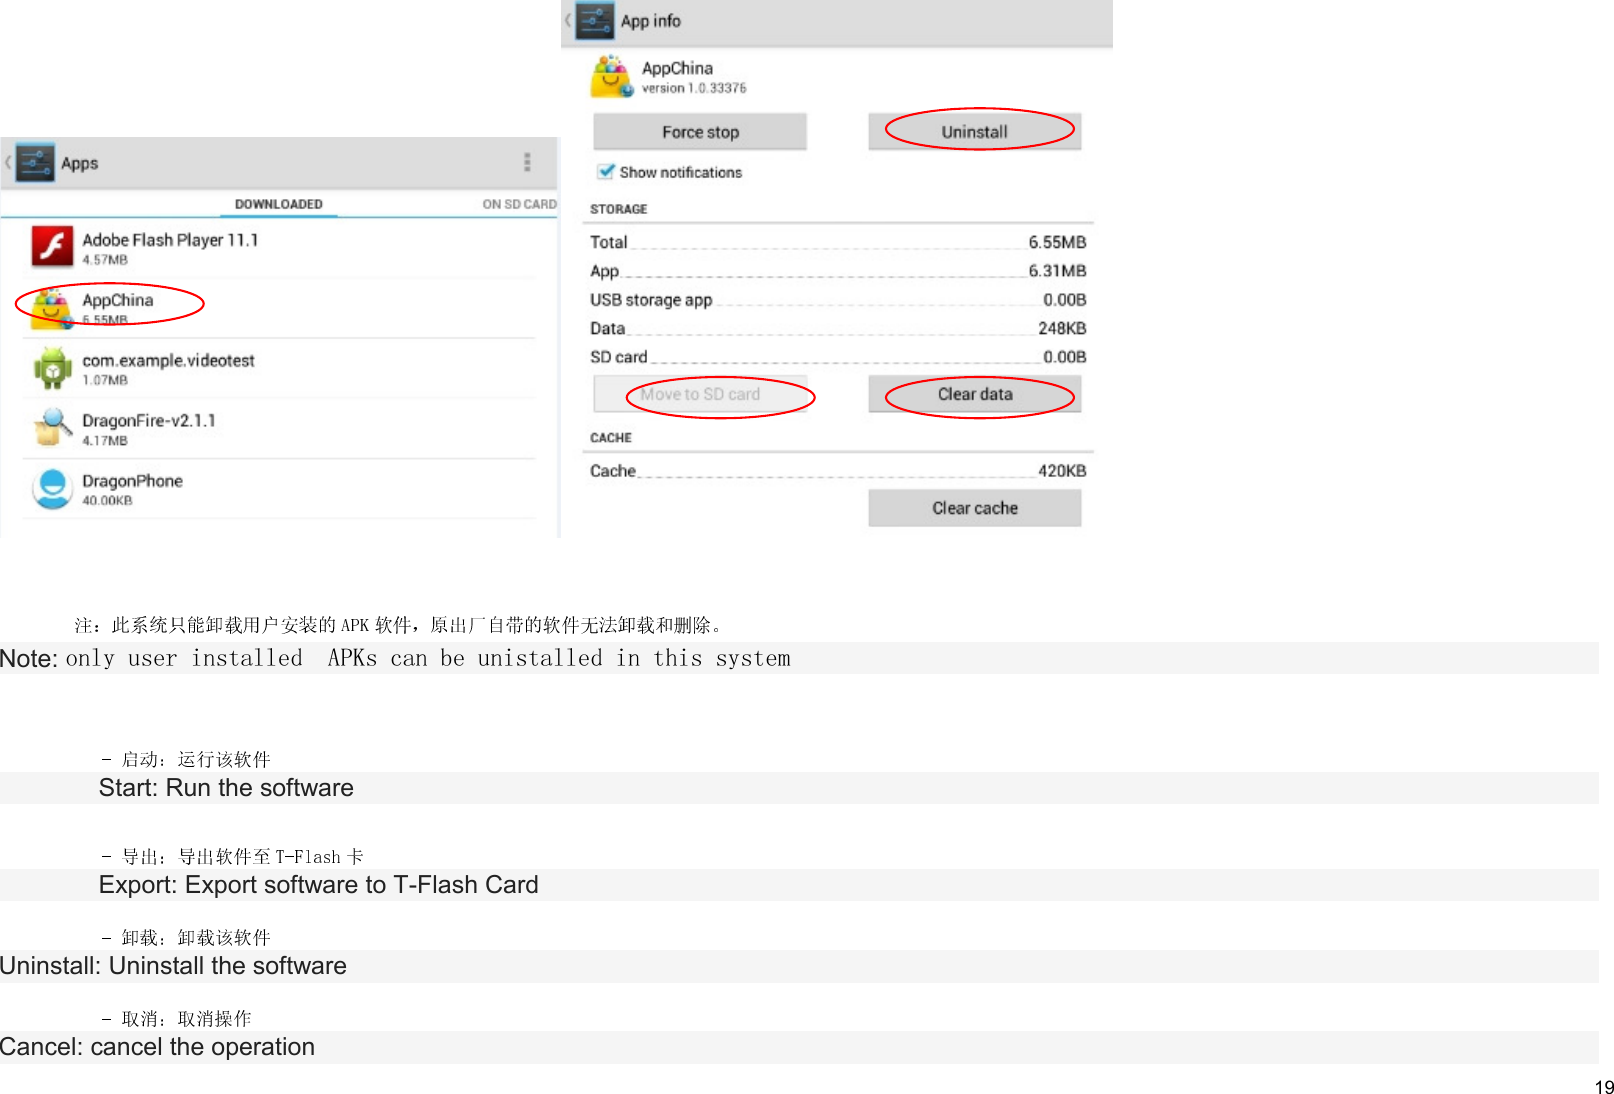Image resolution: width=1614 pixels, height=1094 pixels.
Task: Select AppChina list entry name
Action: point(118,300)
